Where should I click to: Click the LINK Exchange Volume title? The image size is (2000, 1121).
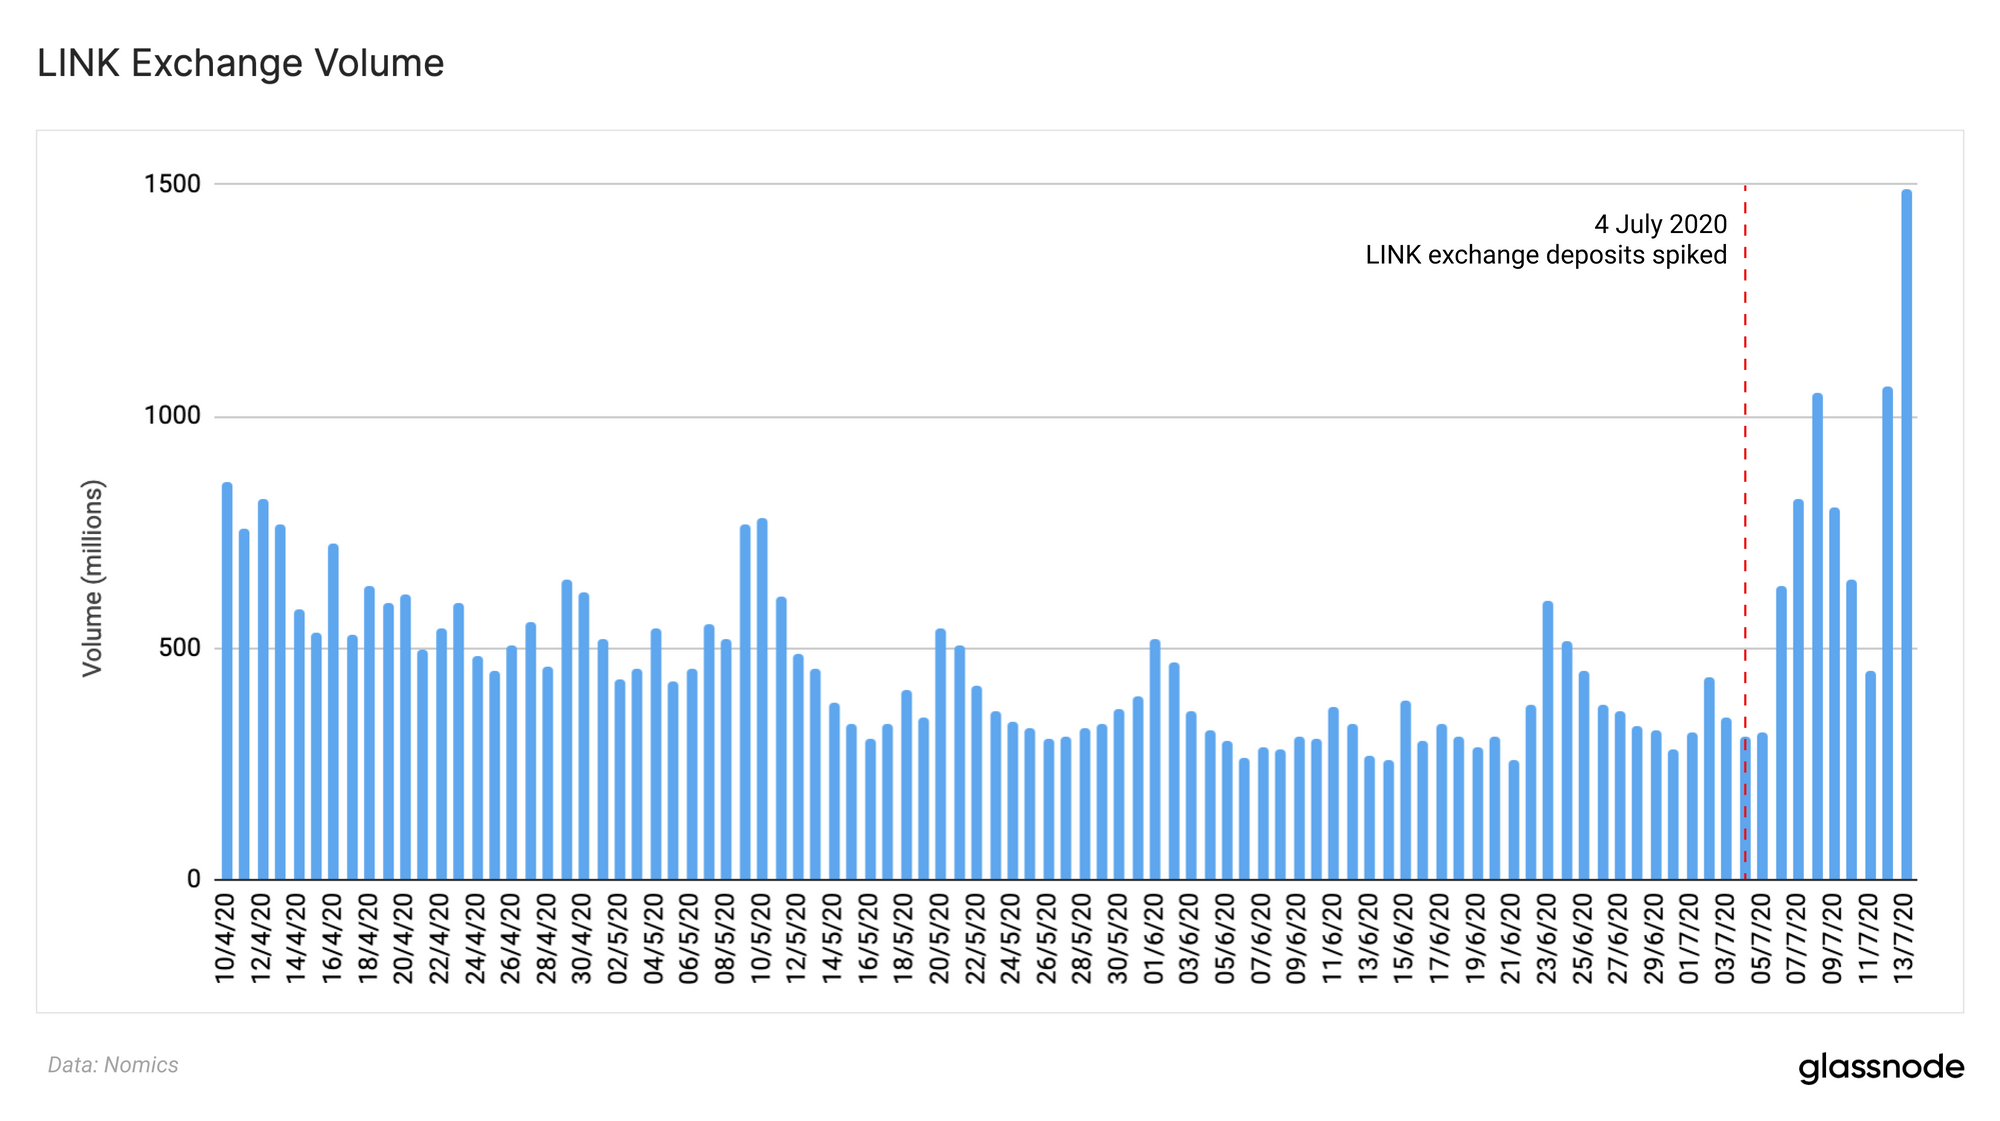(241, 63)
